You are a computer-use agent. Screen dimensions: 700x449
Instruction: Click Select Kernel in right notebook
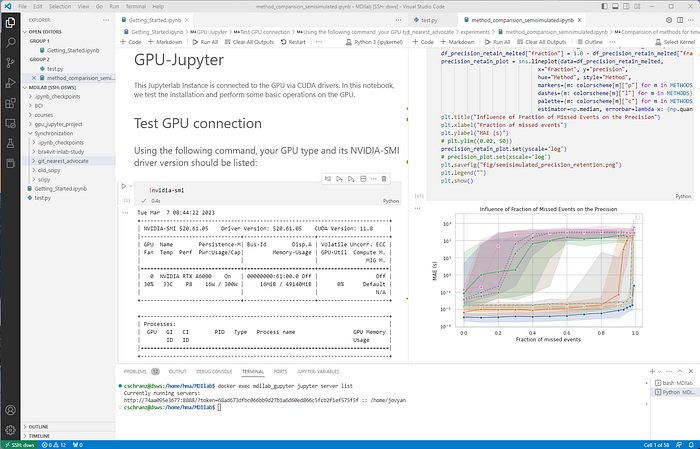tap(675, 42)
